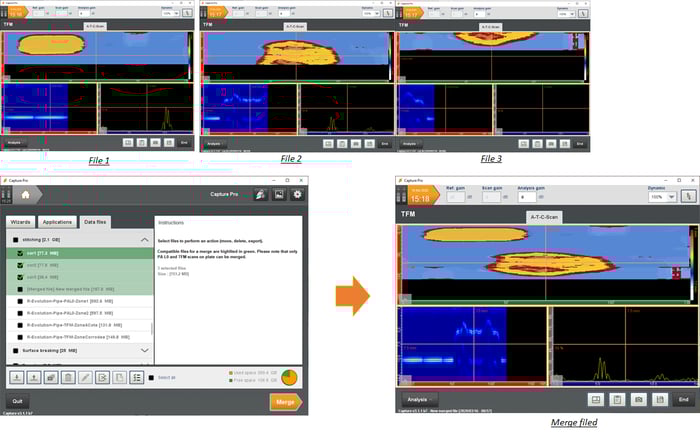
Task: Click the export (upload arrow) toolbar icon
Action: pos(34,378)
